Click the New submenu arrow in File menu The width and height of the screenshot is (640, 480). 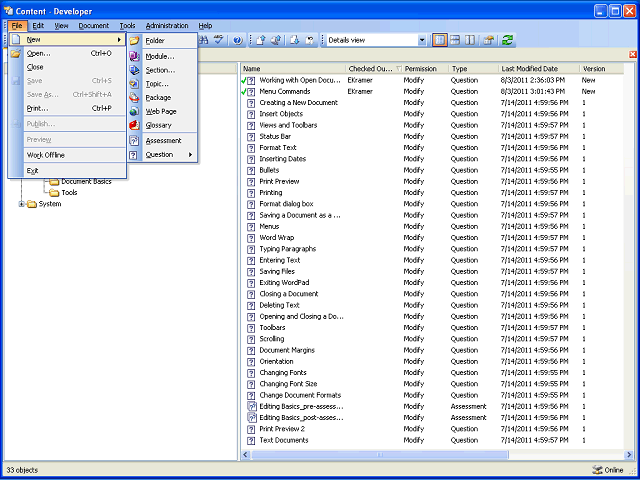tap(119, 40)
